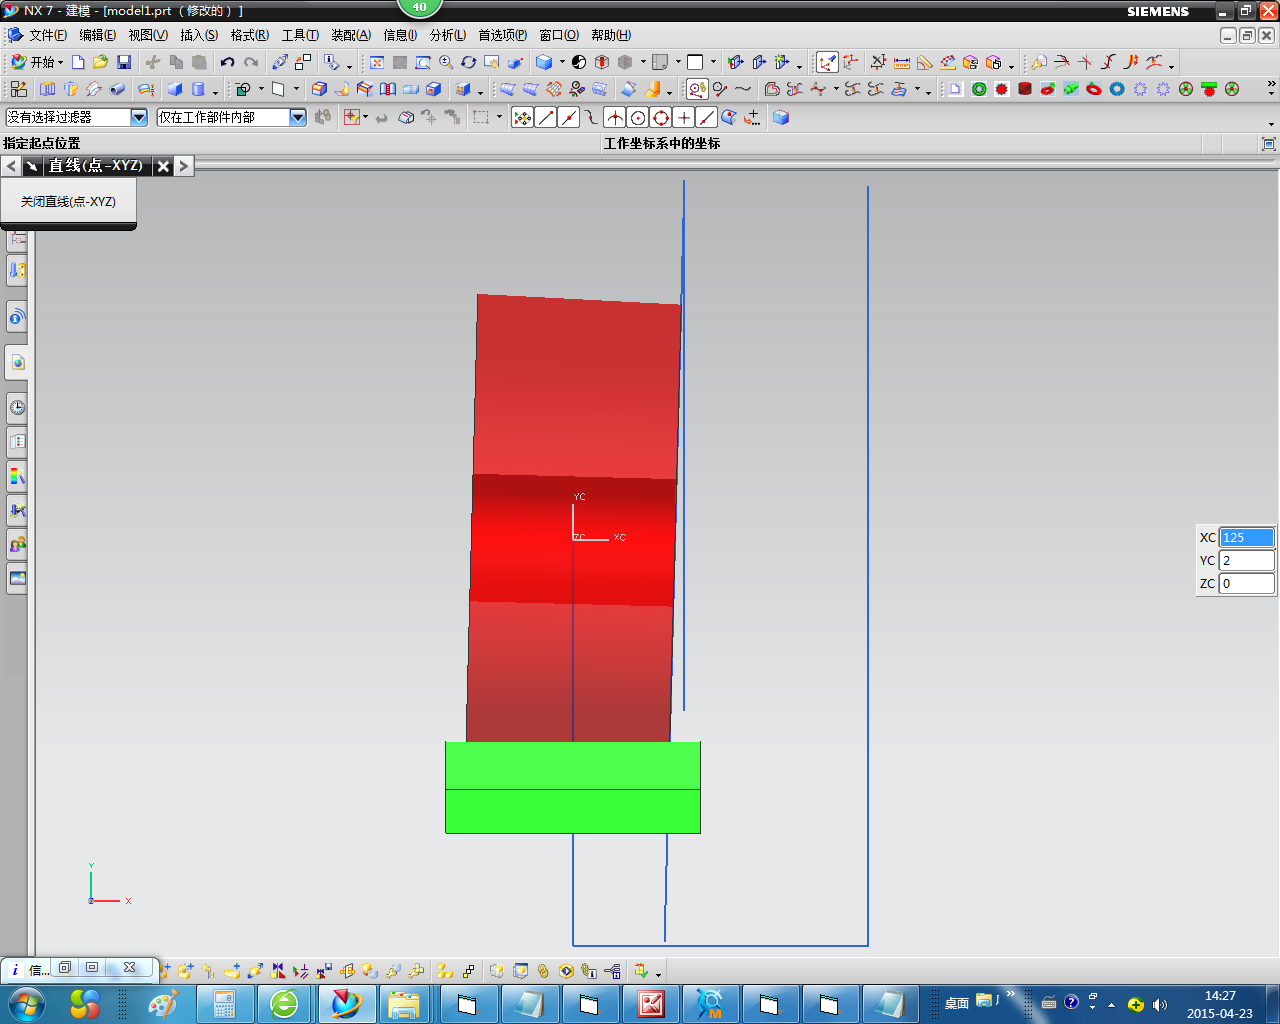Toggle enable snap points button
The image size is (1280, 1024).
pos(523,117)
